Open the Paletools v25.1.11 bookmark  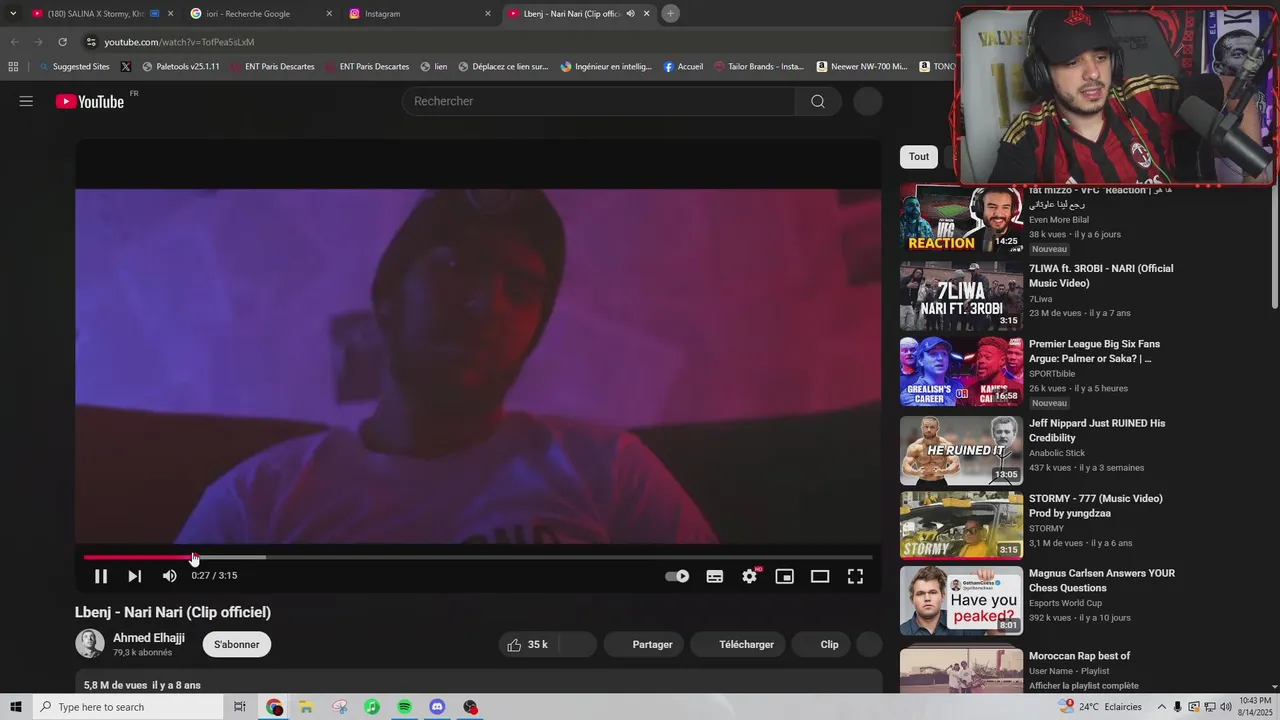click(x=181, y=67)
